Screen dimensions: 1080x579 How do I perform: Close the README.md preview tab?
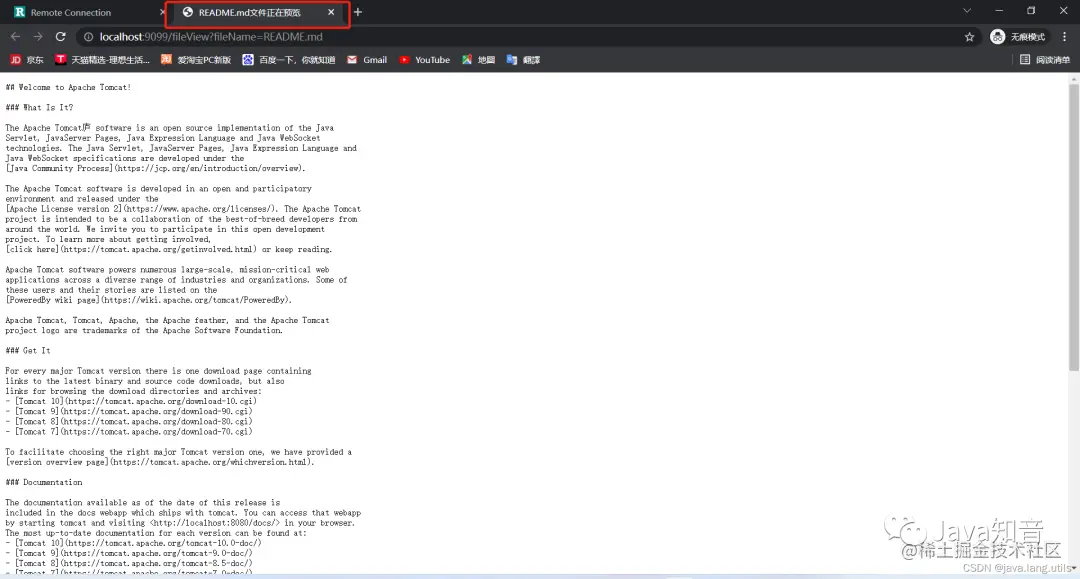[331, 12]
